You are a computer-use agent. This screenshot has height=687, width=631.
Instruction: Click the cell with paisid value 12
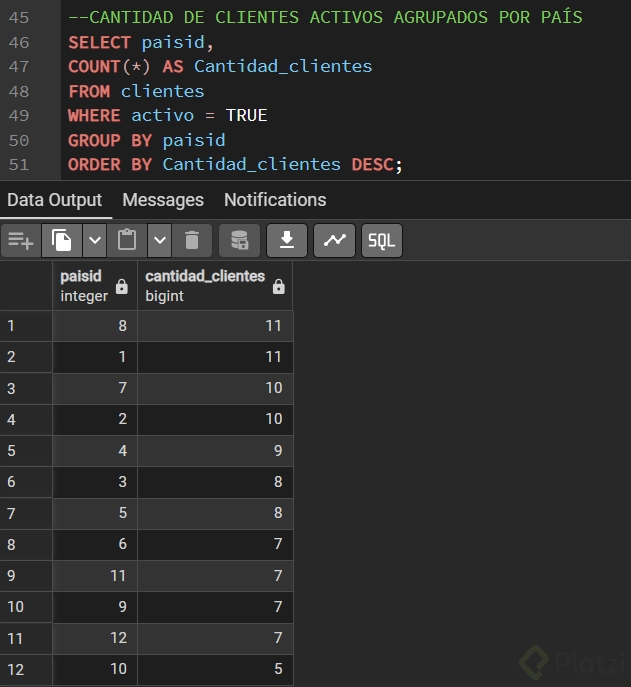click(x=95, y=638)
